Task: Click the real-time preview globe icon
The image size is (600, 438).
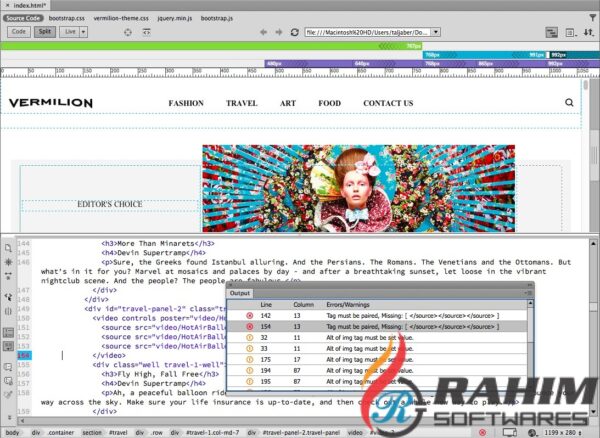Action: pos(532,433)
